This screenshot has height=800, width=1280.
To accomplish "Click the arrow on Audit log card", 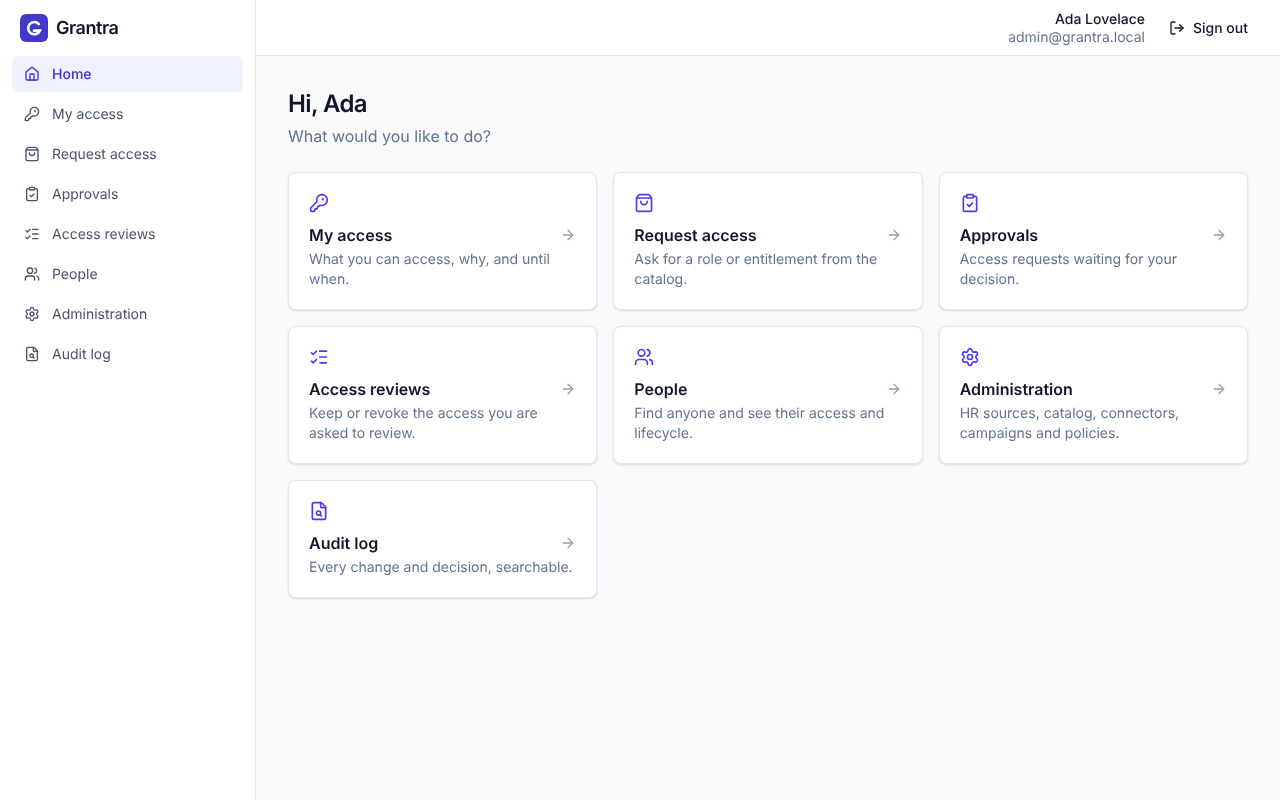I will pyautogui.click(x=568, y=543).
